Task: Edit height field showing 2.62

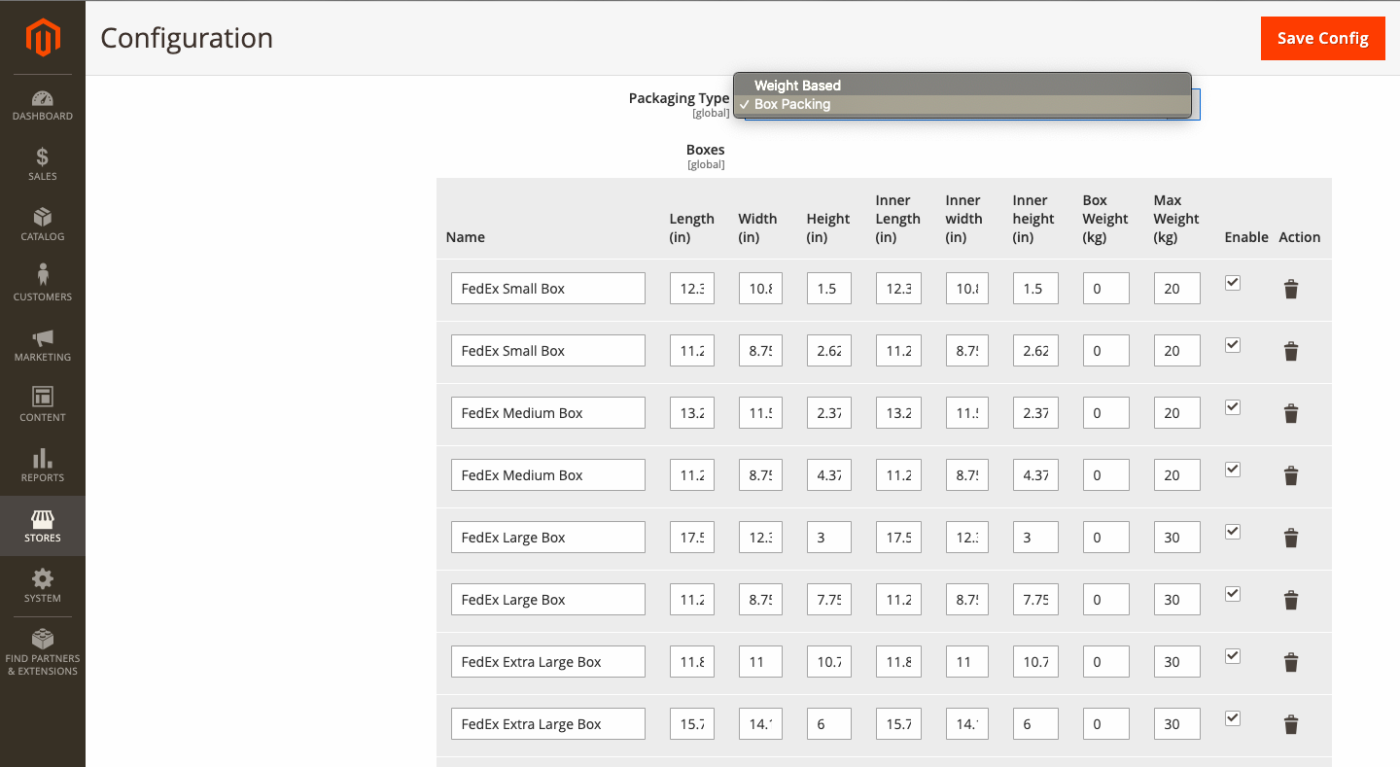Action: (x=829, y=351)
